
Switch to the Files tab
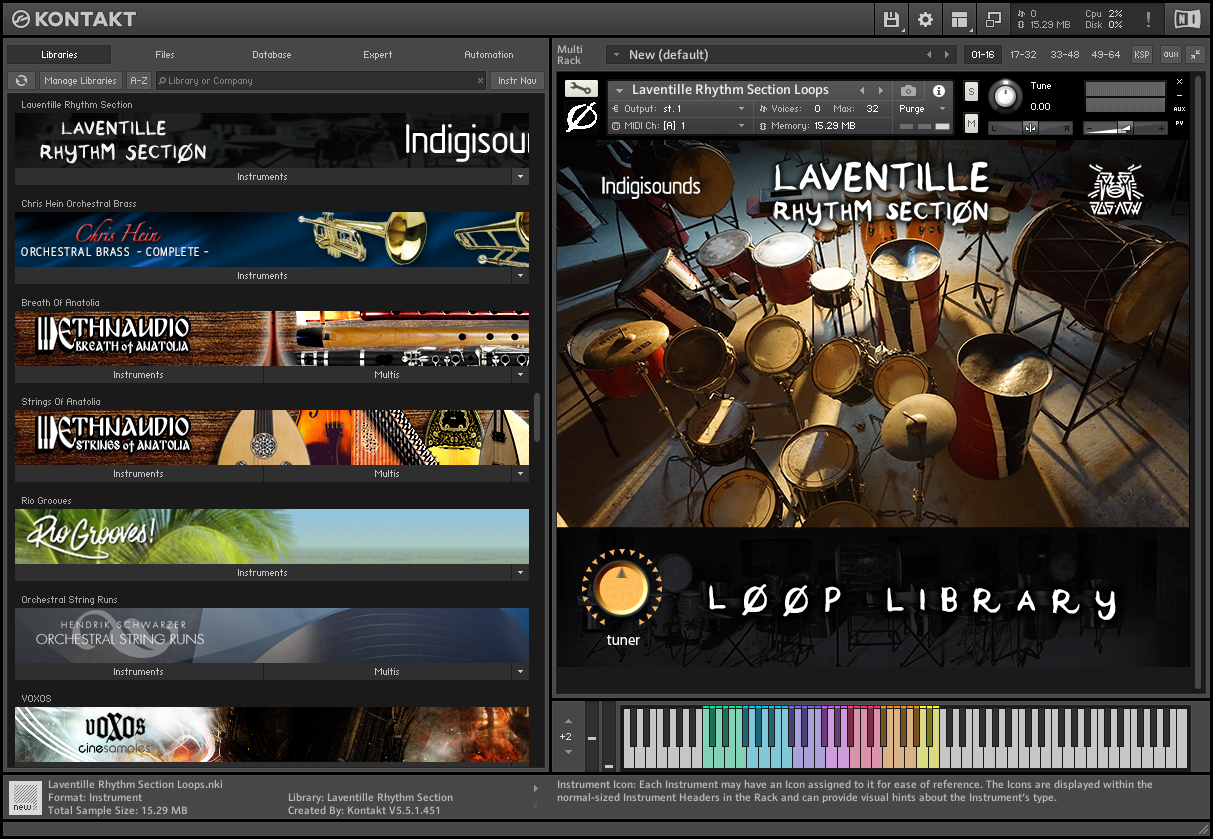pos(165,54)
